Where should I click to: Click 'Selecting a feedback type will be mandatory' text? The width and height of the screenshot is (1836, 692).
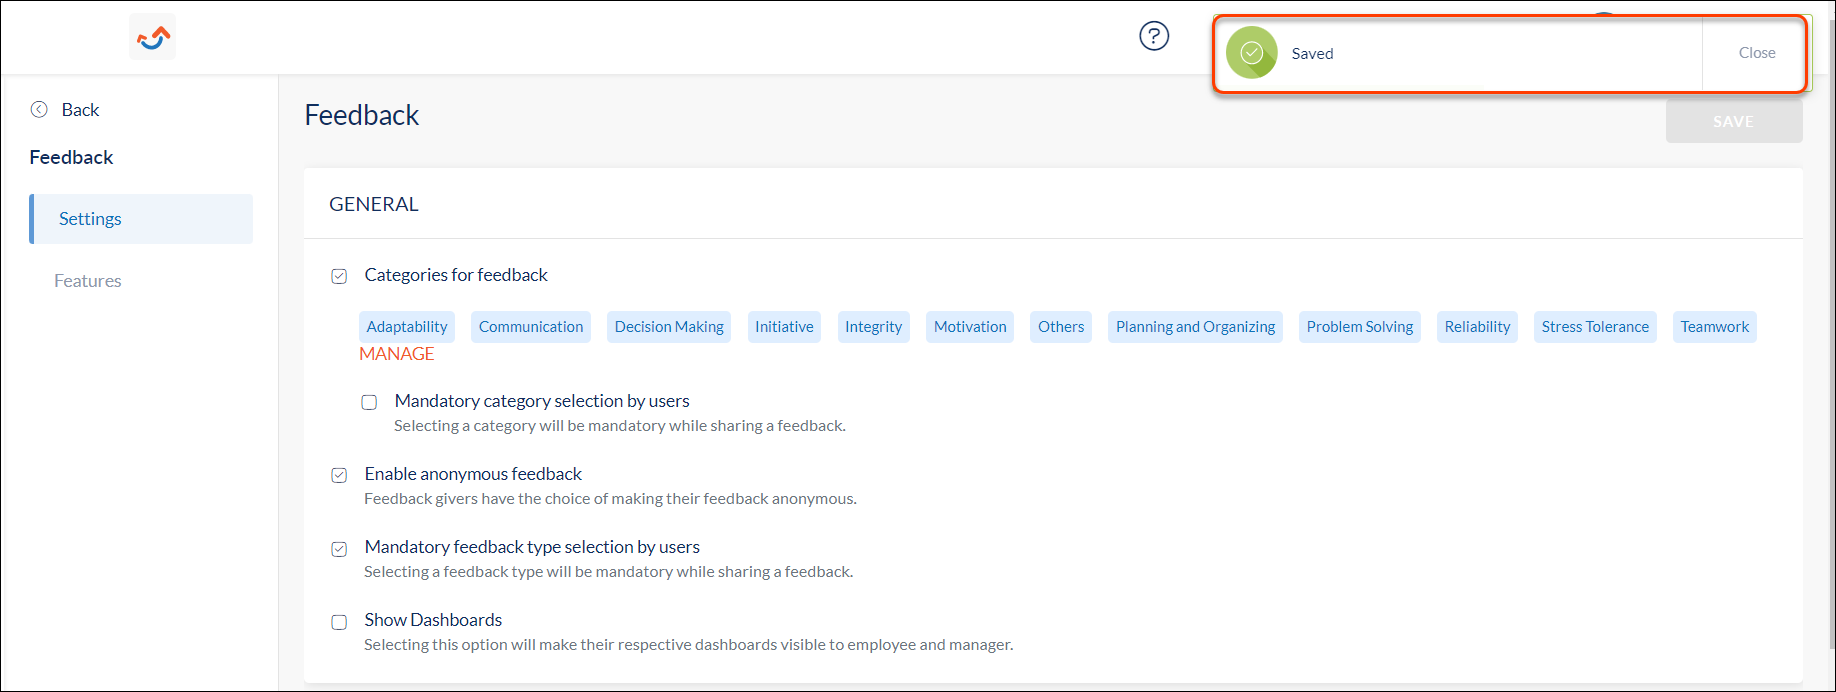click(608, 572)
